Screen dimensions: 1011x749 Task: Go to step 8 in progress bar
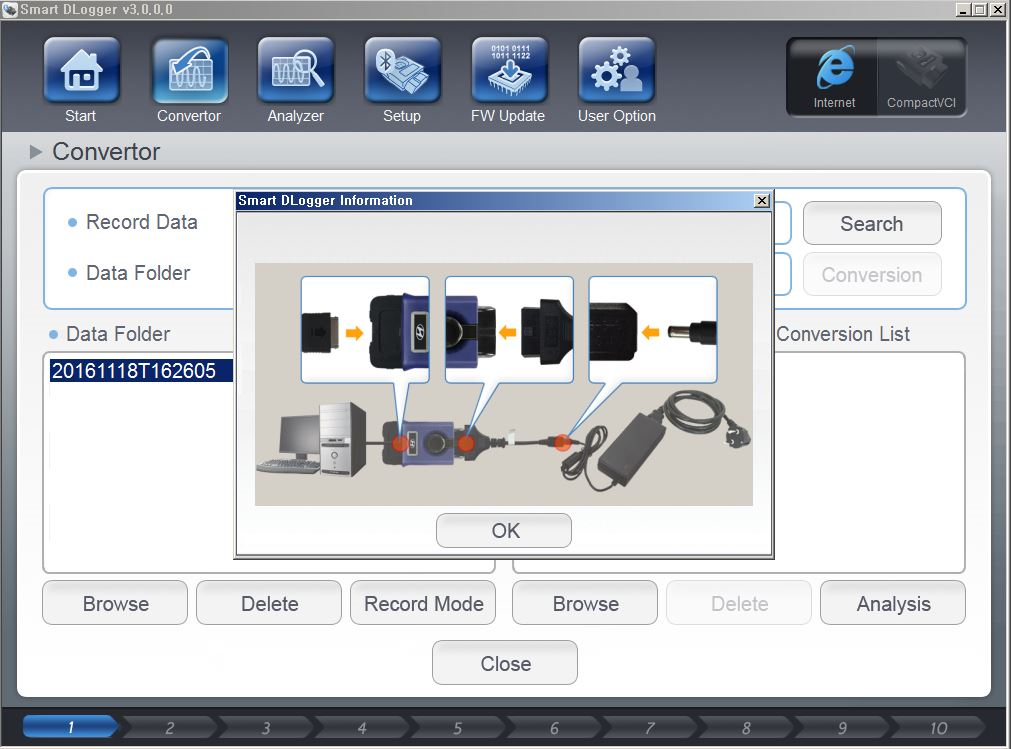point(745,727)
